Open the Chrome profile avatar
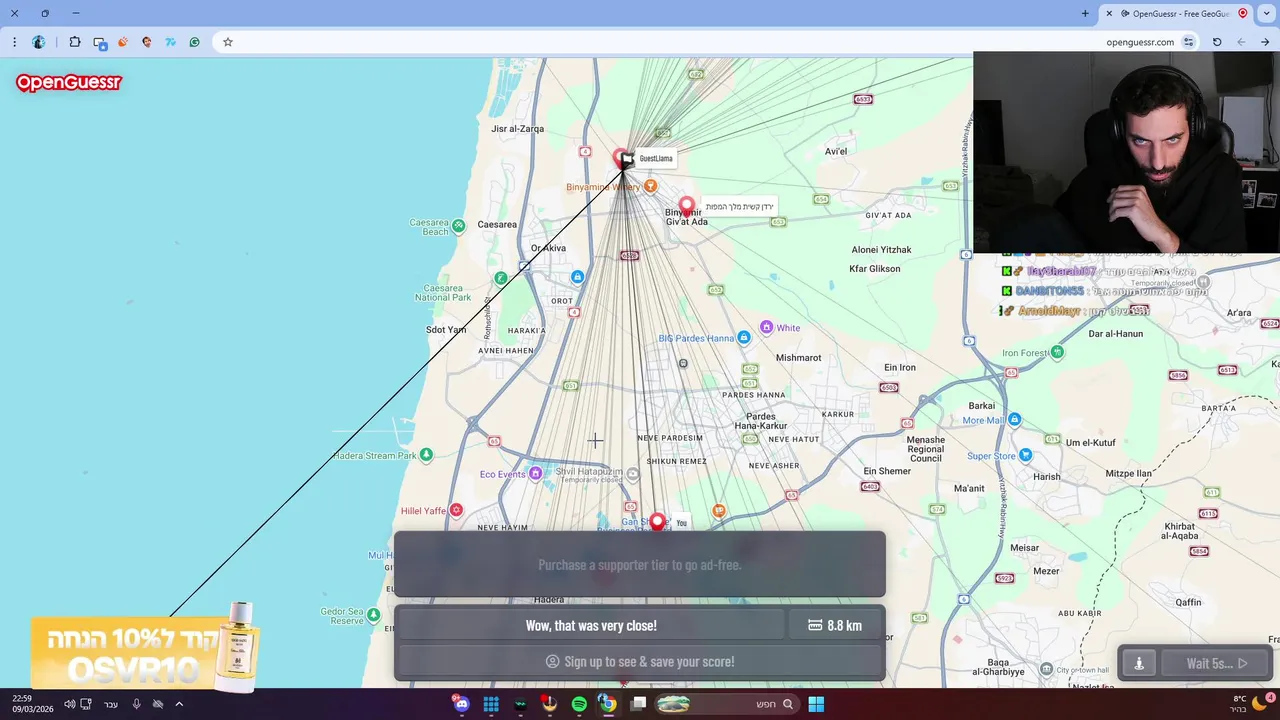1280x720 pixels. 39,42
